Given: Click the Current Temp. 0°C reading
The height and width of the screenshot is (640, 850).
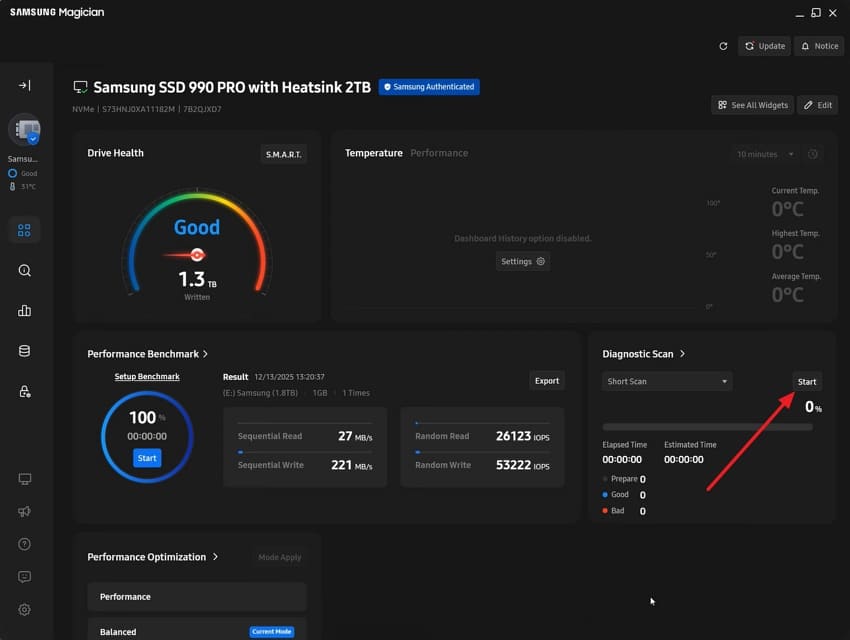Looking at the screenshot, I should click(788, 209).
